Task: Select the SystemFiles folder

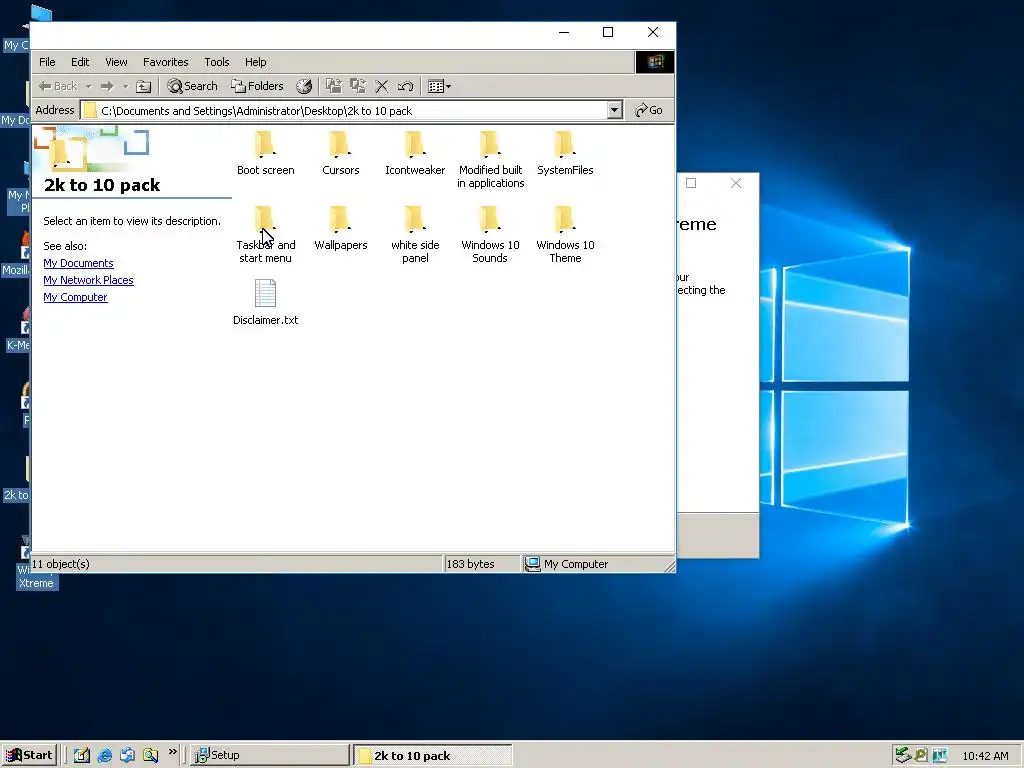Action: (565, 154)
